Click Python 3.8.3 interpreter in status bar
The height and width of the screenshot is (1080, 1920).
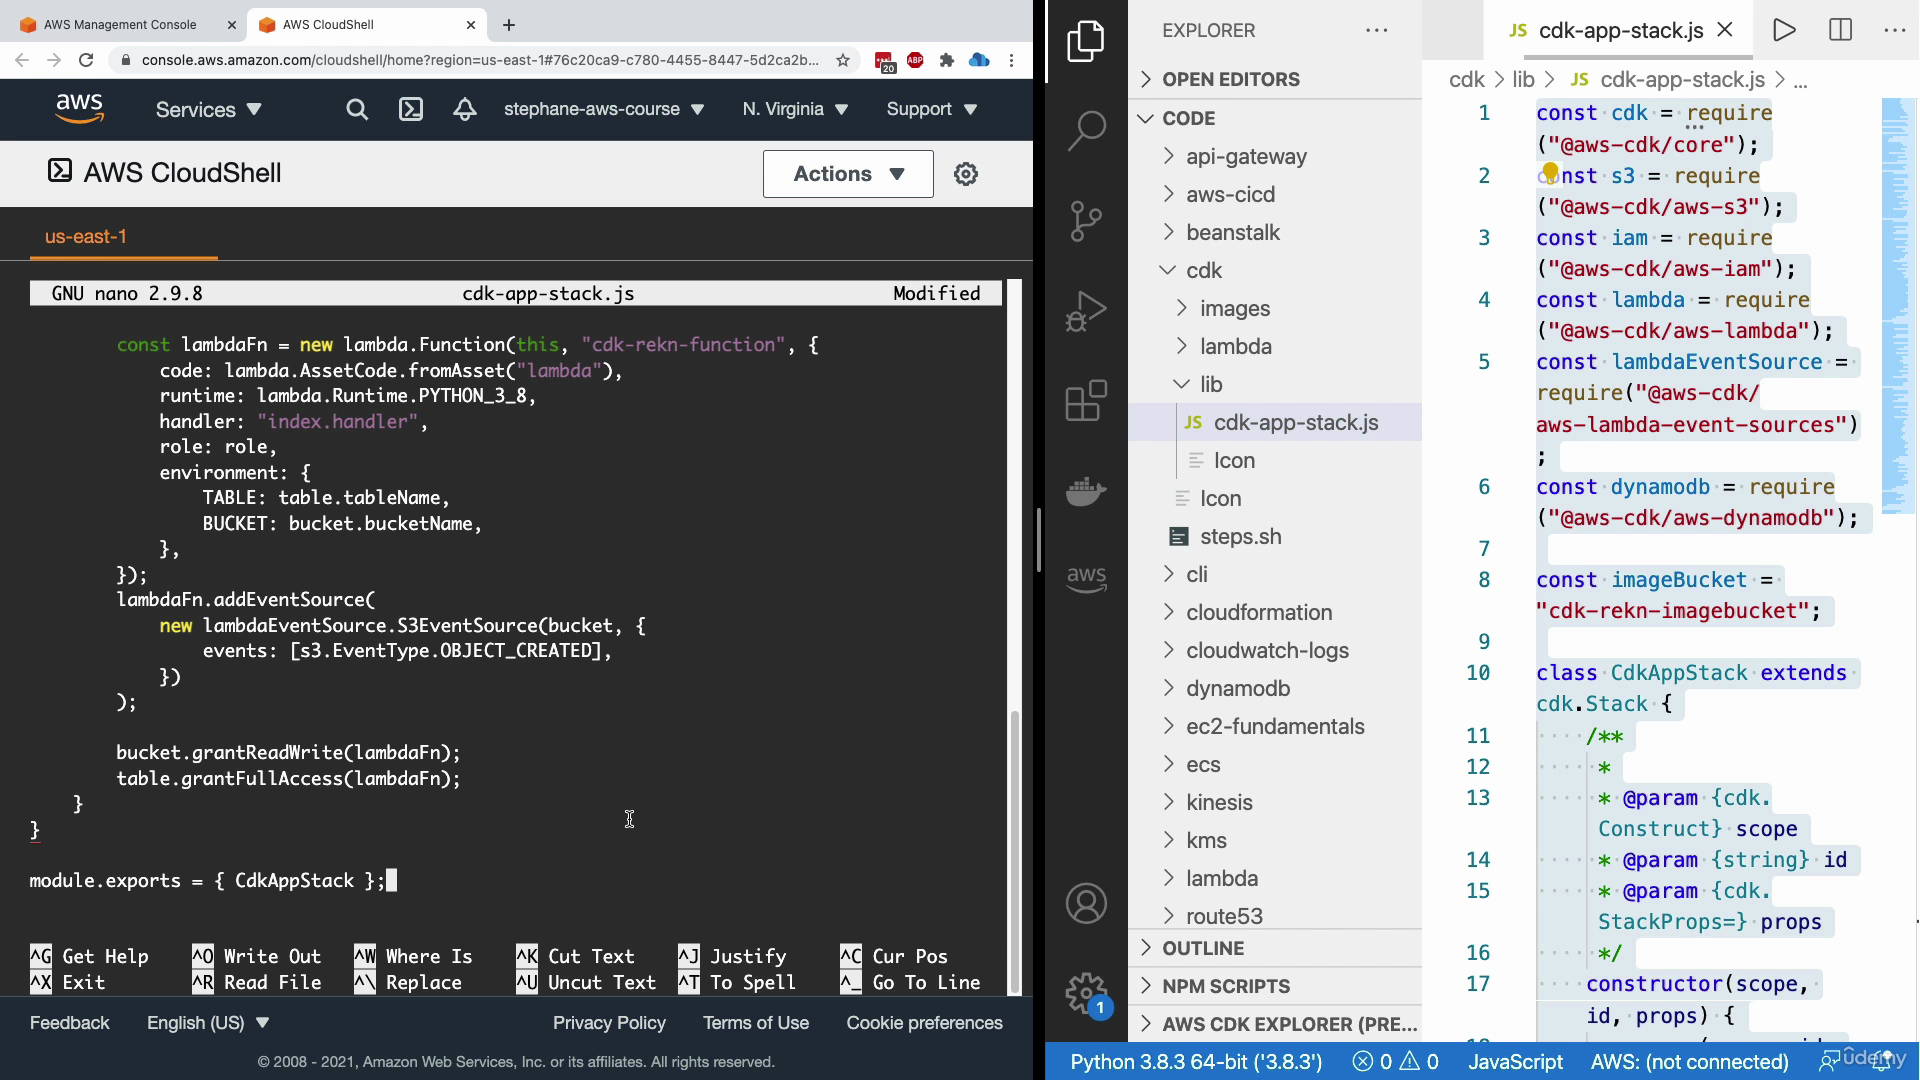point(1196,1062)
